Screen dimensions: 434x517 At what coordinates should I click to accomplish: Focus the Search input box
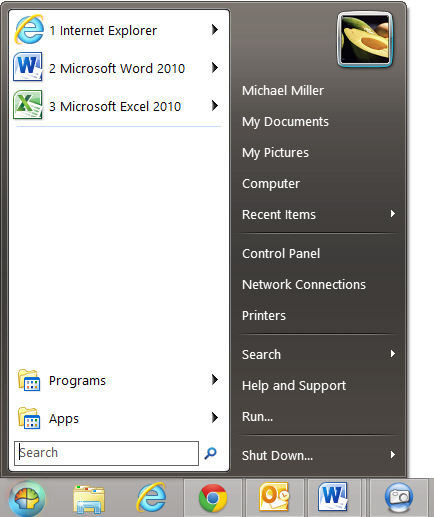[106, 453]
